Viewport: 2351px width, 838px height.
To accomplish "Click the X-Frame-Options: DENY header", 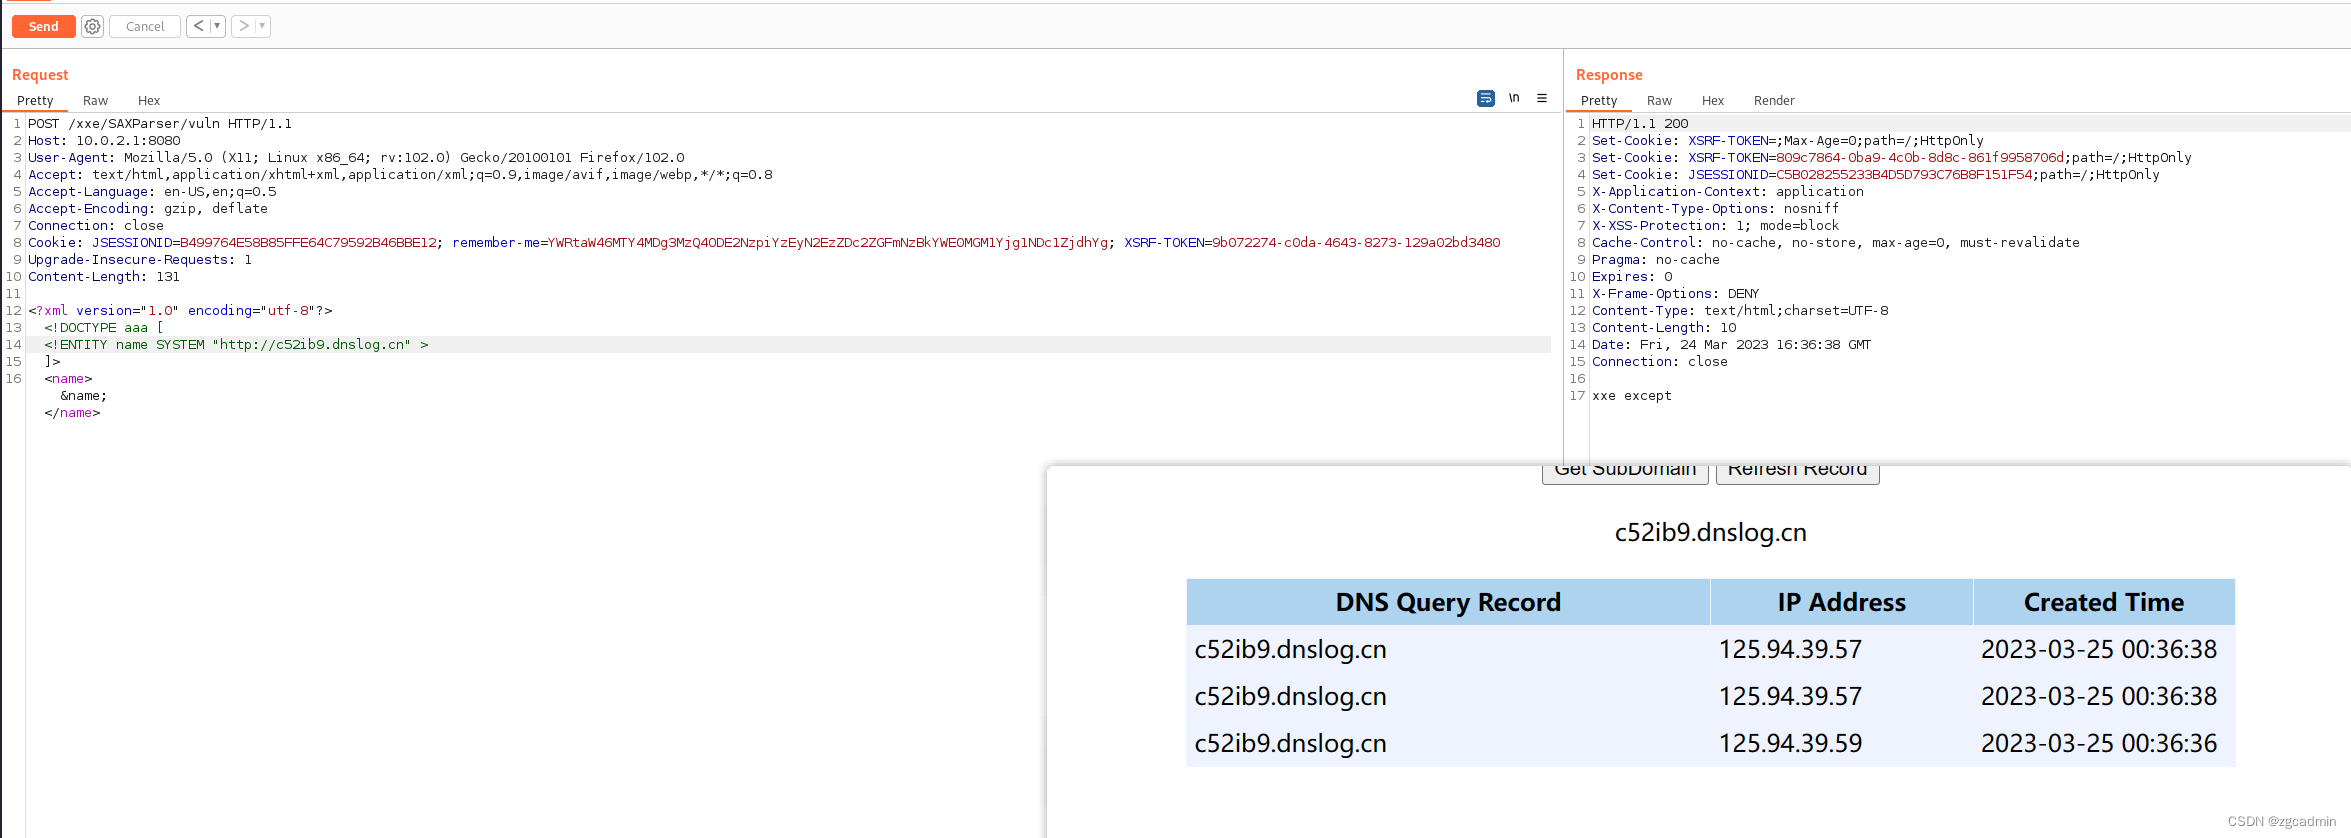I will [x=1675, y=294].
